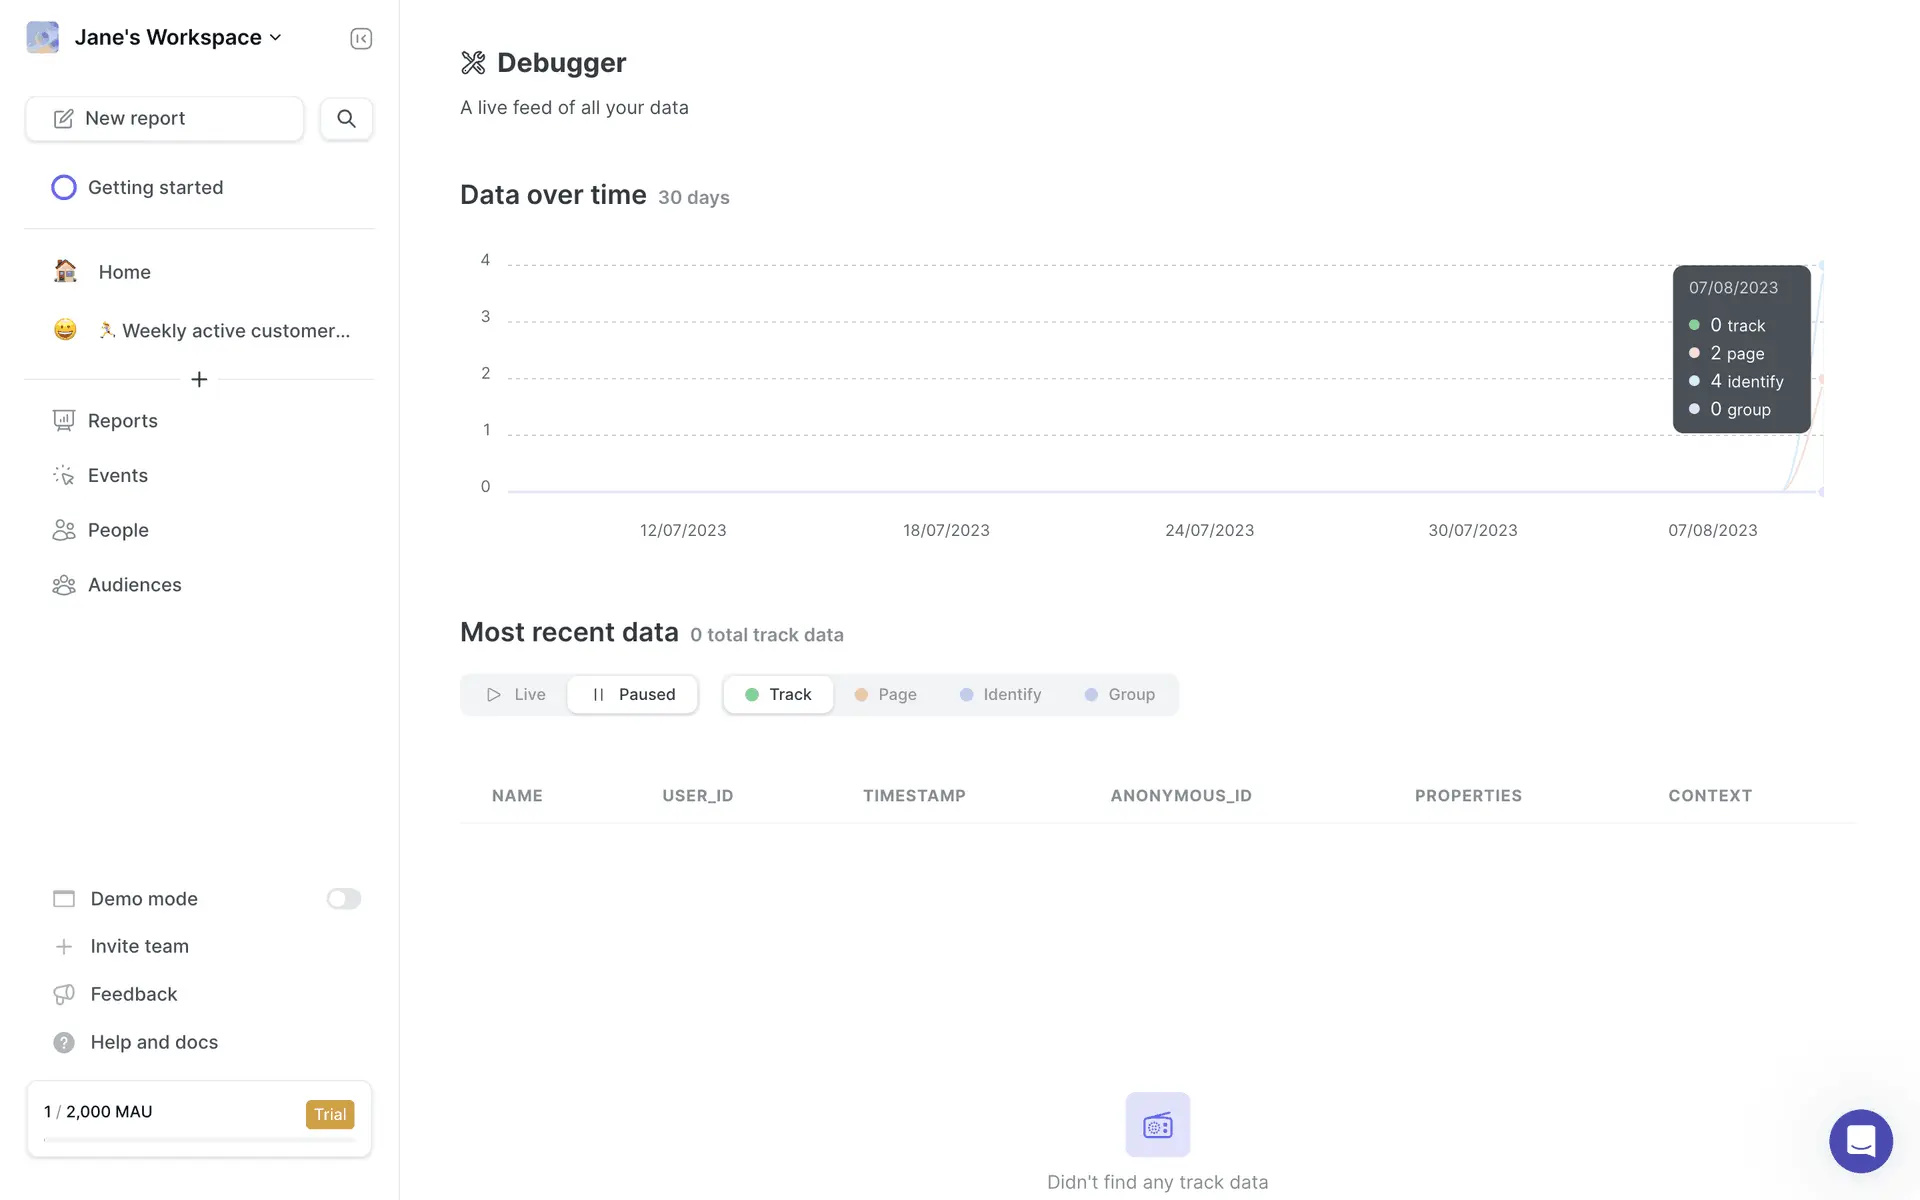Switch to the Group data tab

(1119, 694)
